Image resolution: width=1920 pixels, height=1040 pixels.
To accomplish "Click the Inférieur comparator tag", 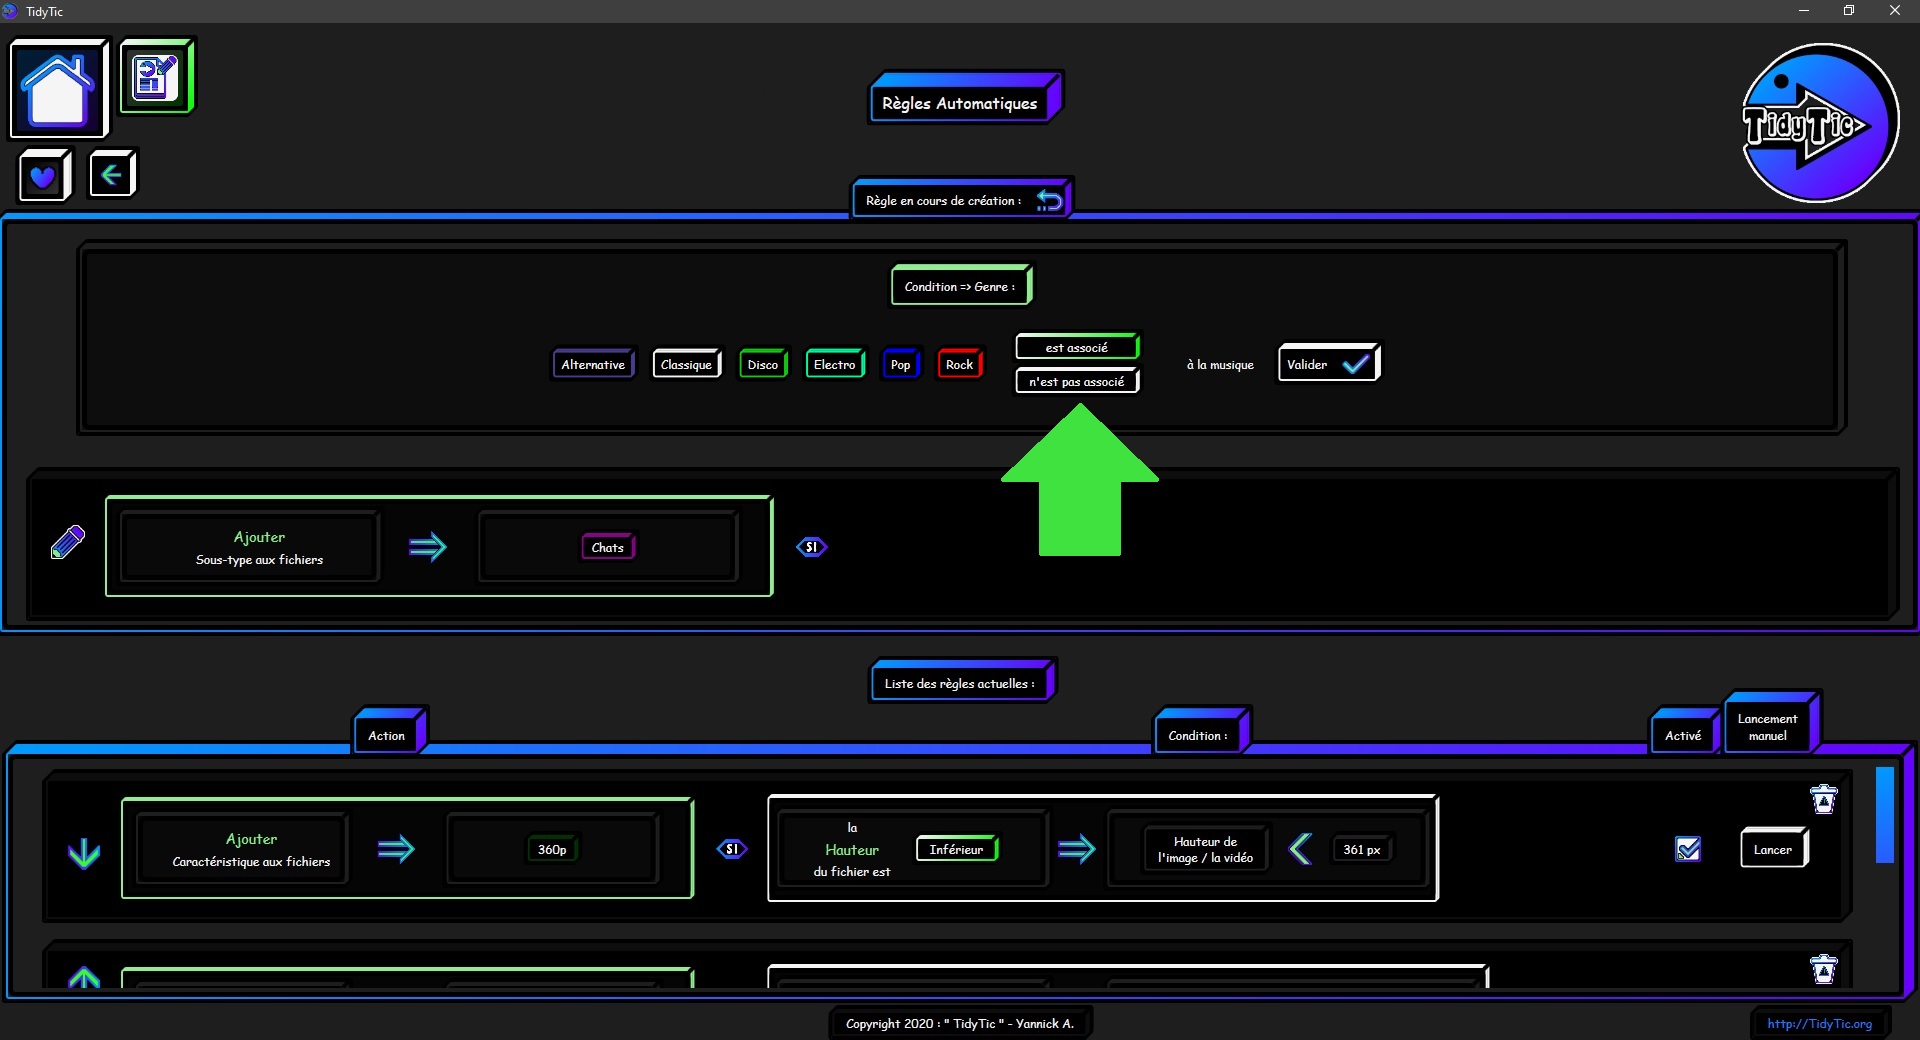I will 957,849.
